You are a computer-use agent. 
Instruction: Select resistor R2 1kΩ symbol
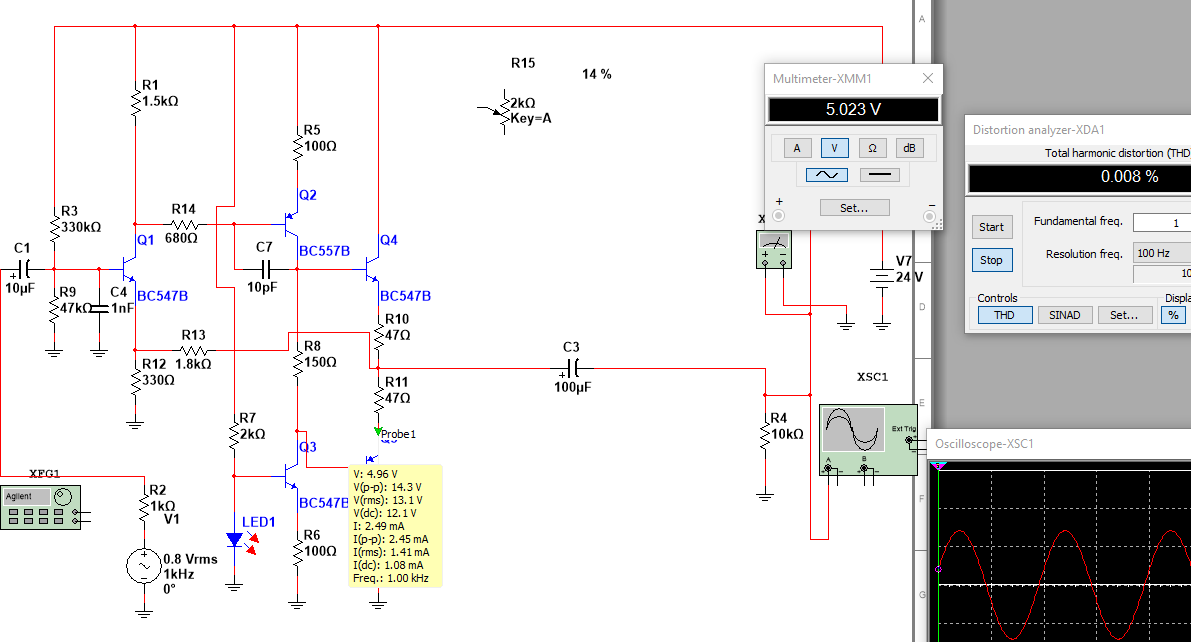tap(144, 506)
